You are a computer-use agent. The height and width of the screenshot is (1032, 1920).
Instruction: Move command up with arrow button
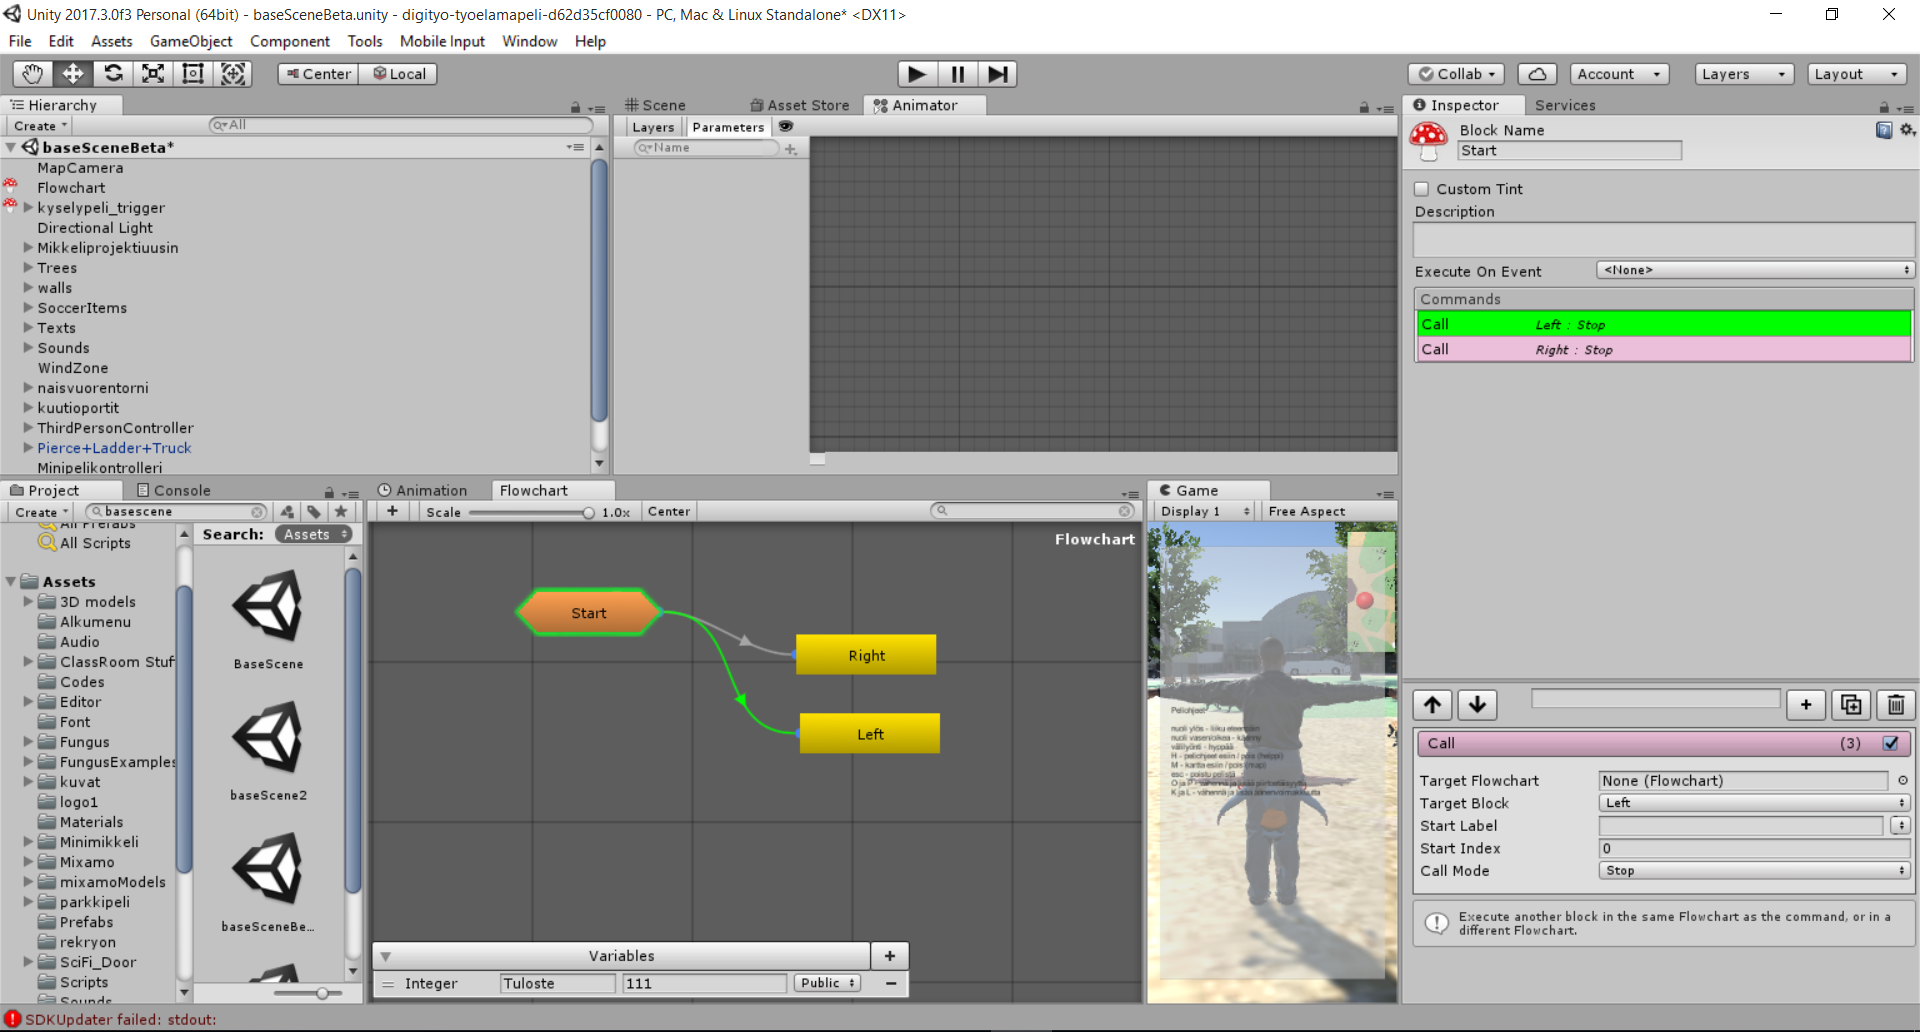[1432, 705]
